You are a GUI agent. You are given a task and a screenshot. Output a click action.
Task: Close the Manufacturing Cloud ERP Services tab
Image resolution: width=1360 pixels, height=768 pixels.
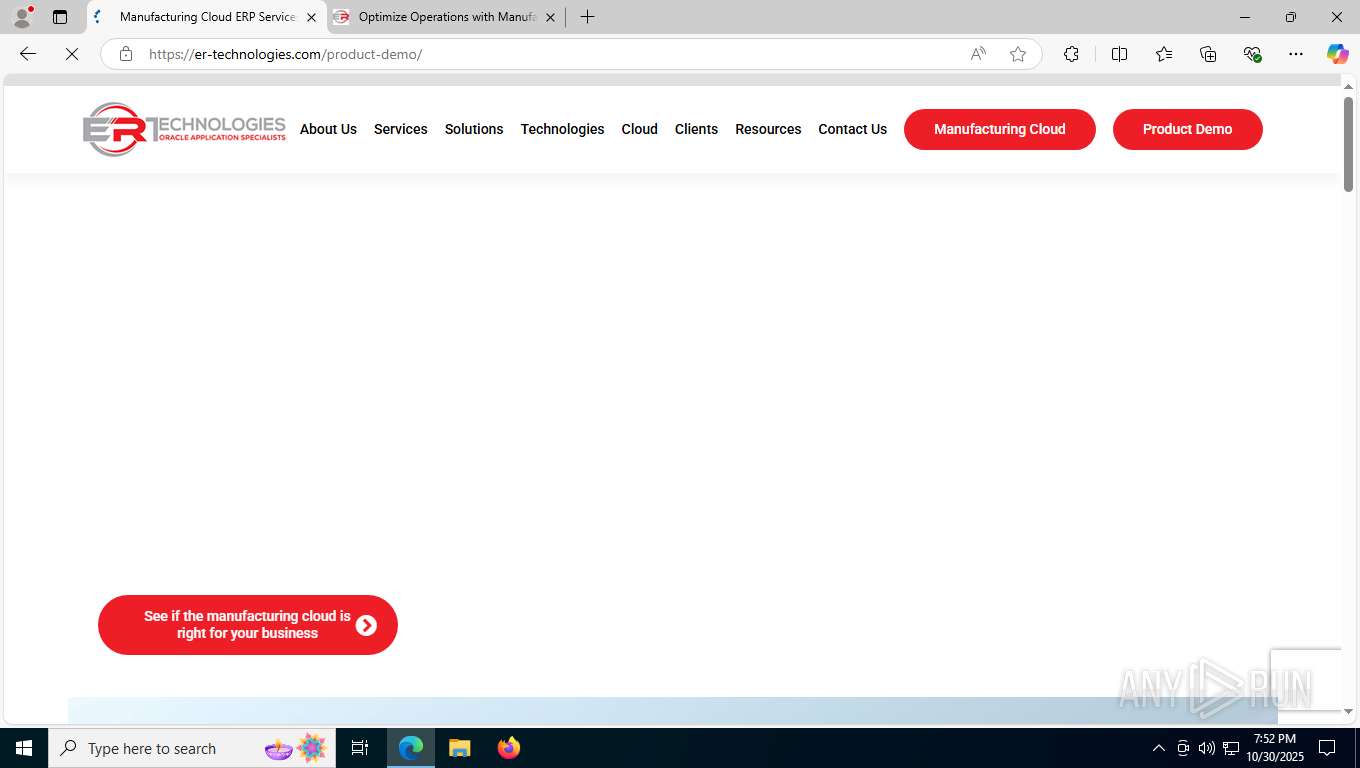311,17
